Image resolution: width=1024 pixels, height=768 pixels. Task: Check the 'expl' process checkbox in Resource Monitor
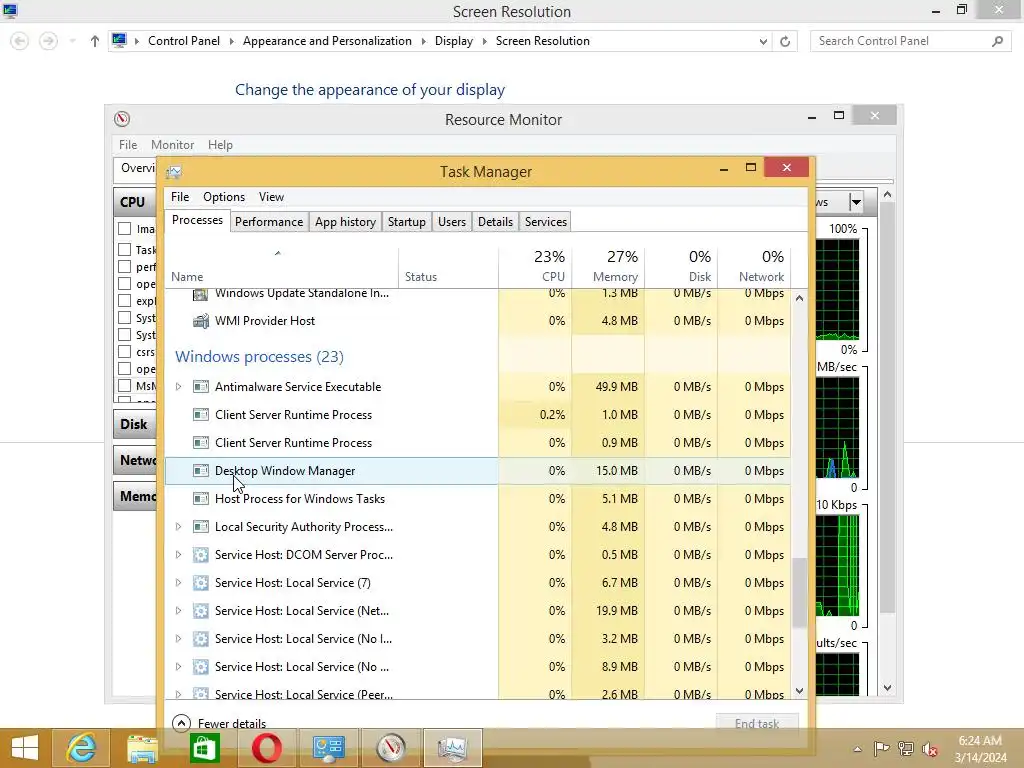tap(125, 300)
